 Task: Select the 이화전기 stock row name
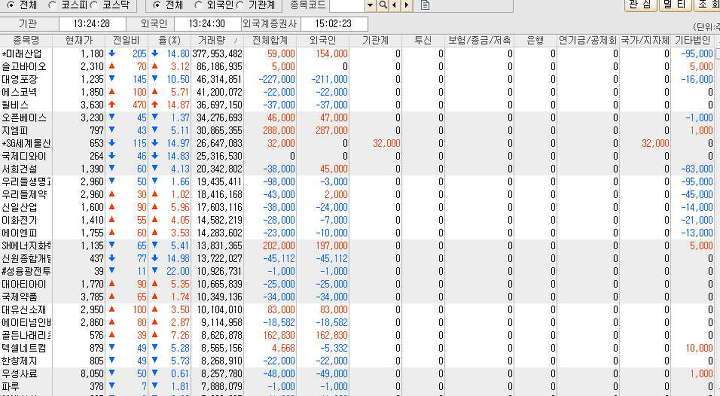19,221
